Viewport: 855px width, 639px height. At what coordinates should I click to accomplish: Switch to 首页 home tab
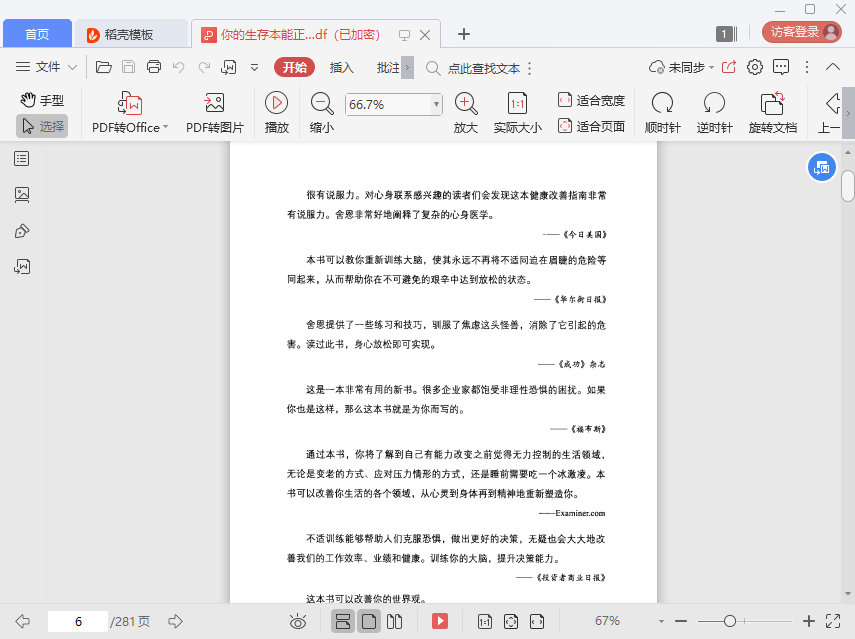coord(37,34)
